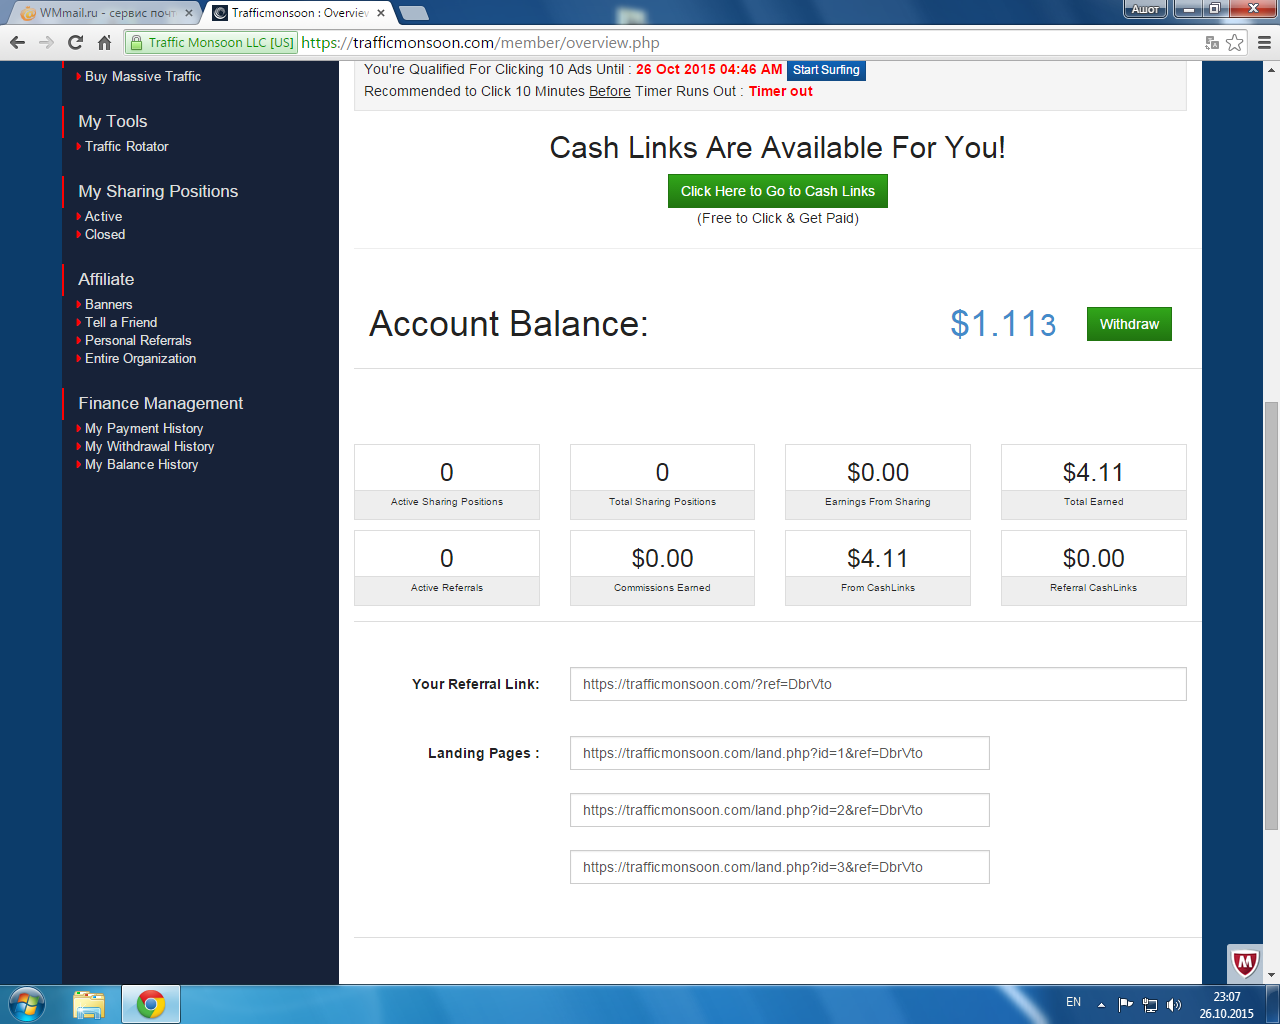Click the Active Sharing Positions stat box
Viewport: 1280px width, 1024px height.
coord(447,482)
